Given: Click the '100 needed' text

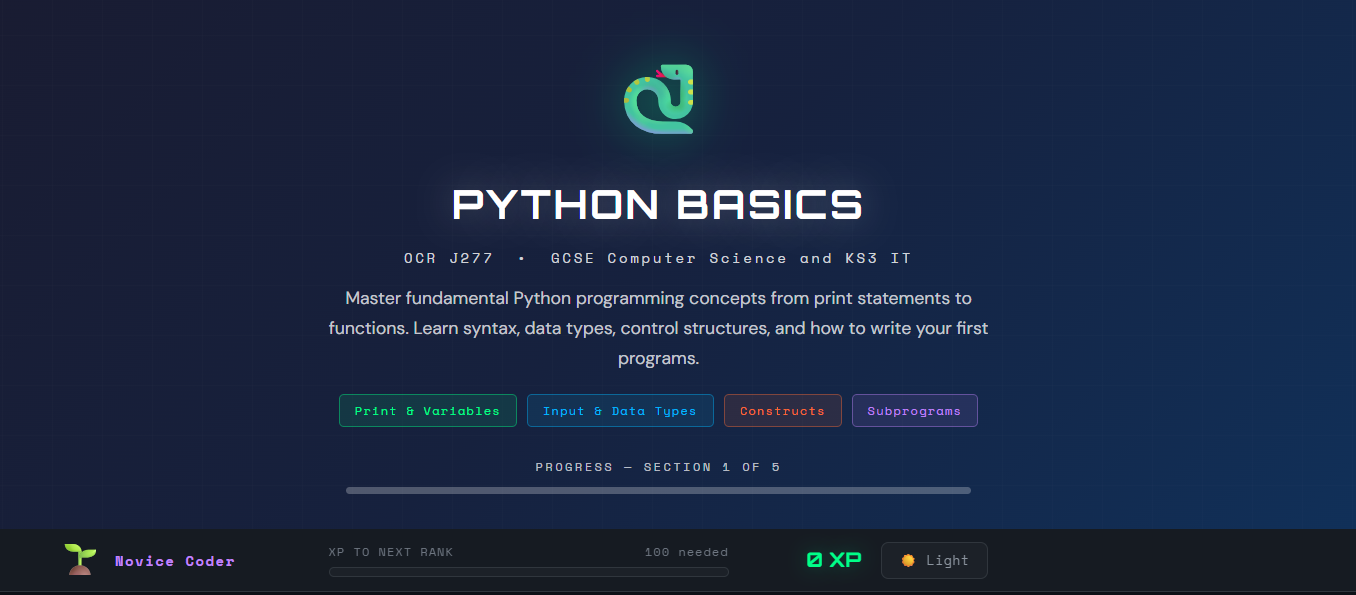Looking at the screenshot, I should click(x=687, y=552).
